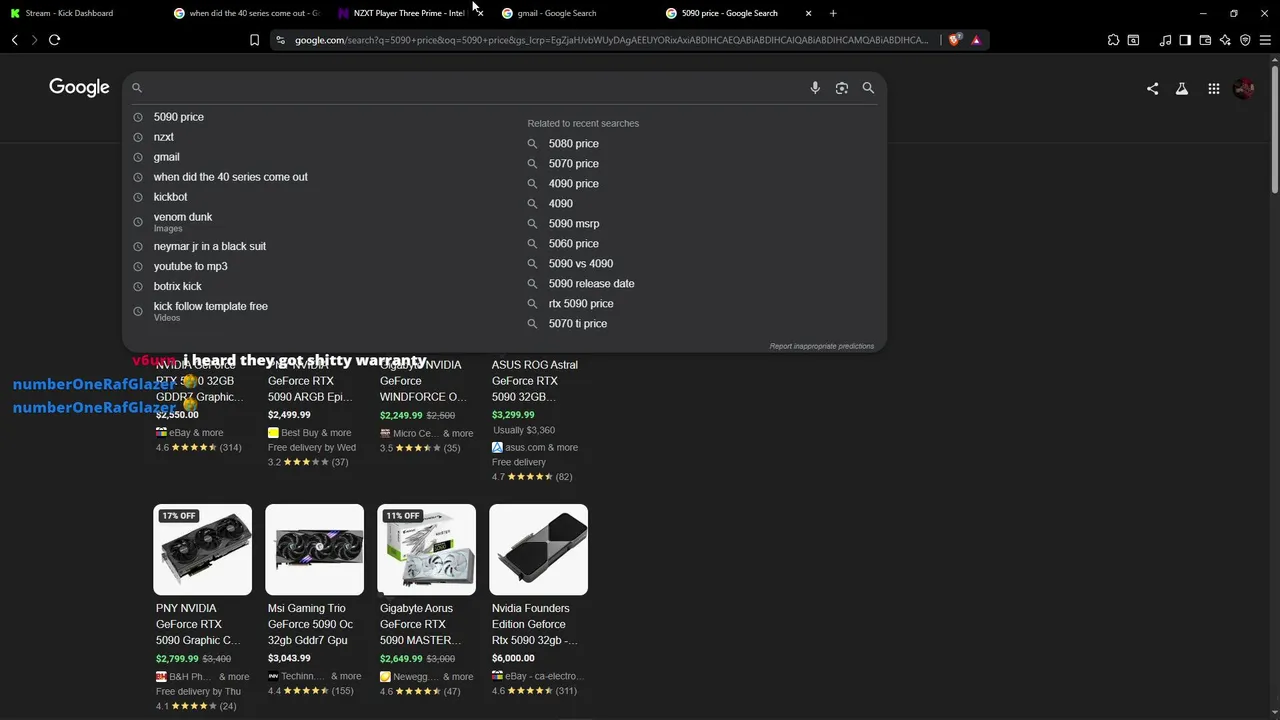Open the Brave Rewards triangle icon
The width and height of the screenshot is (1280, 720).
[976, 40]
